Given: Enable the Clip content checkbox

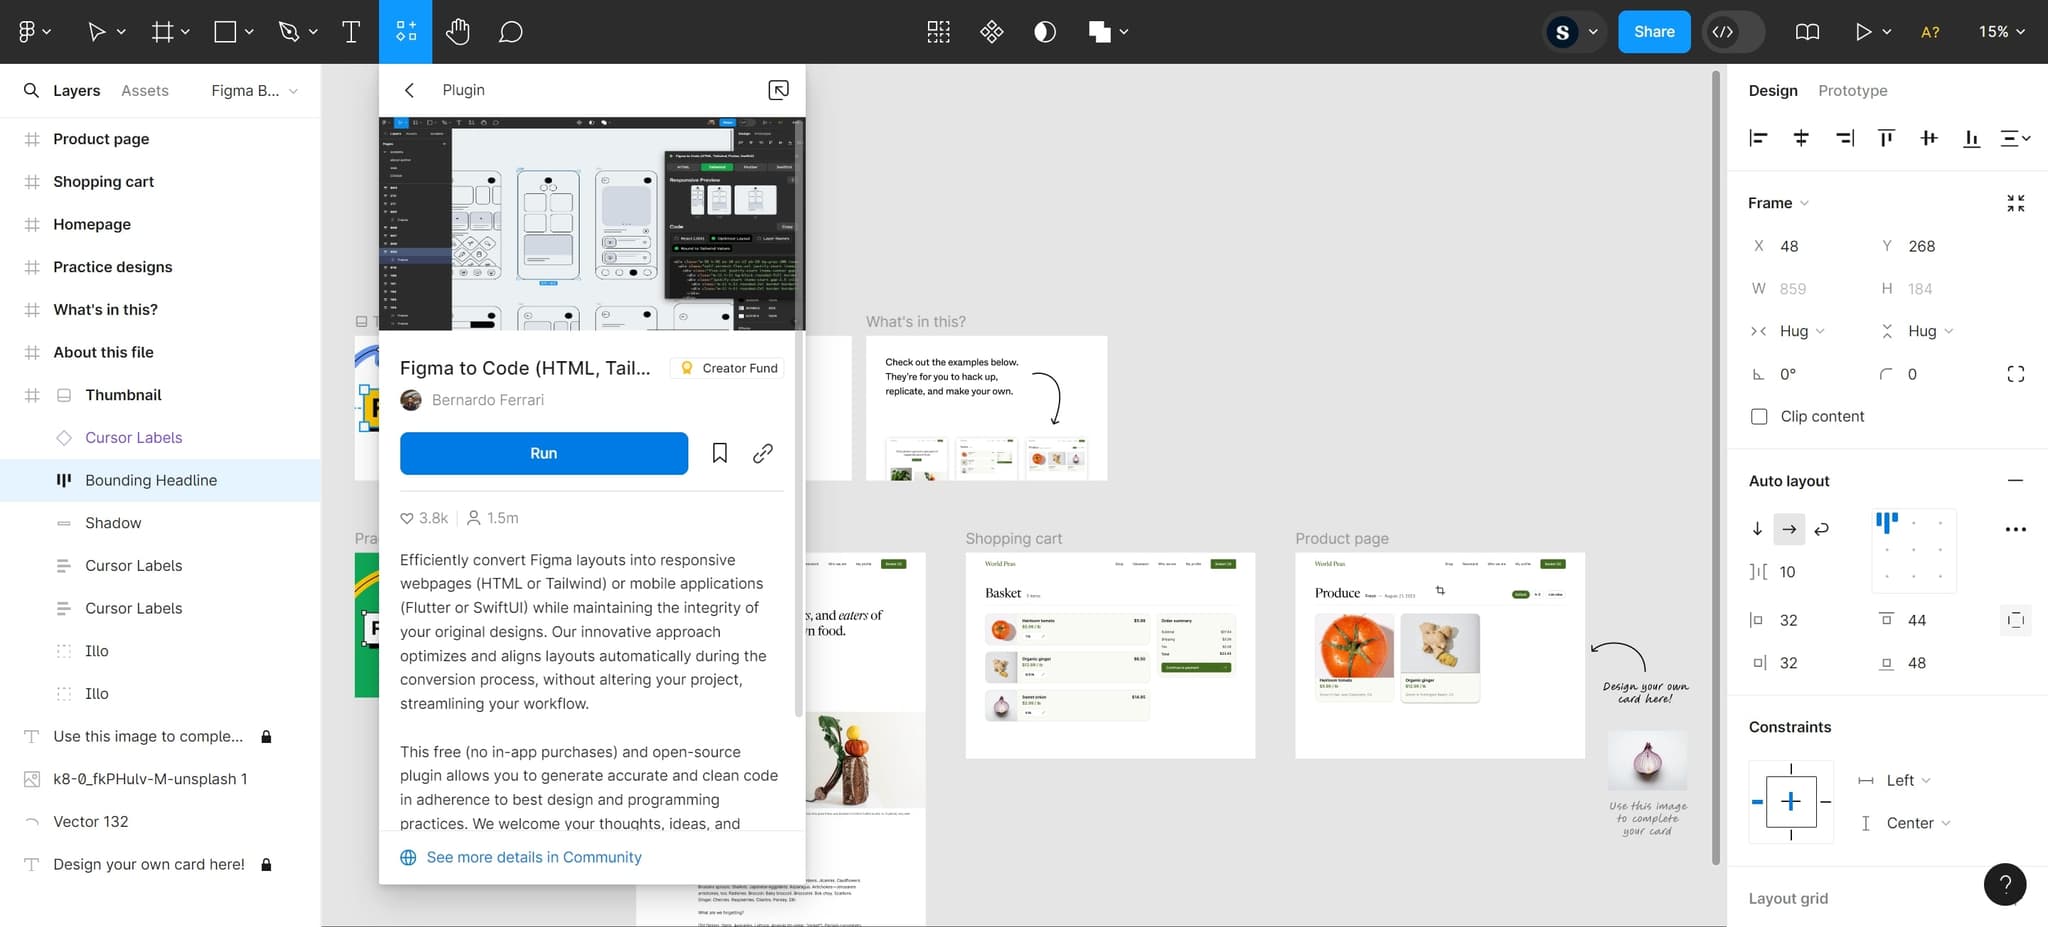Looking at the screenshot, I should coord(1759,417).
